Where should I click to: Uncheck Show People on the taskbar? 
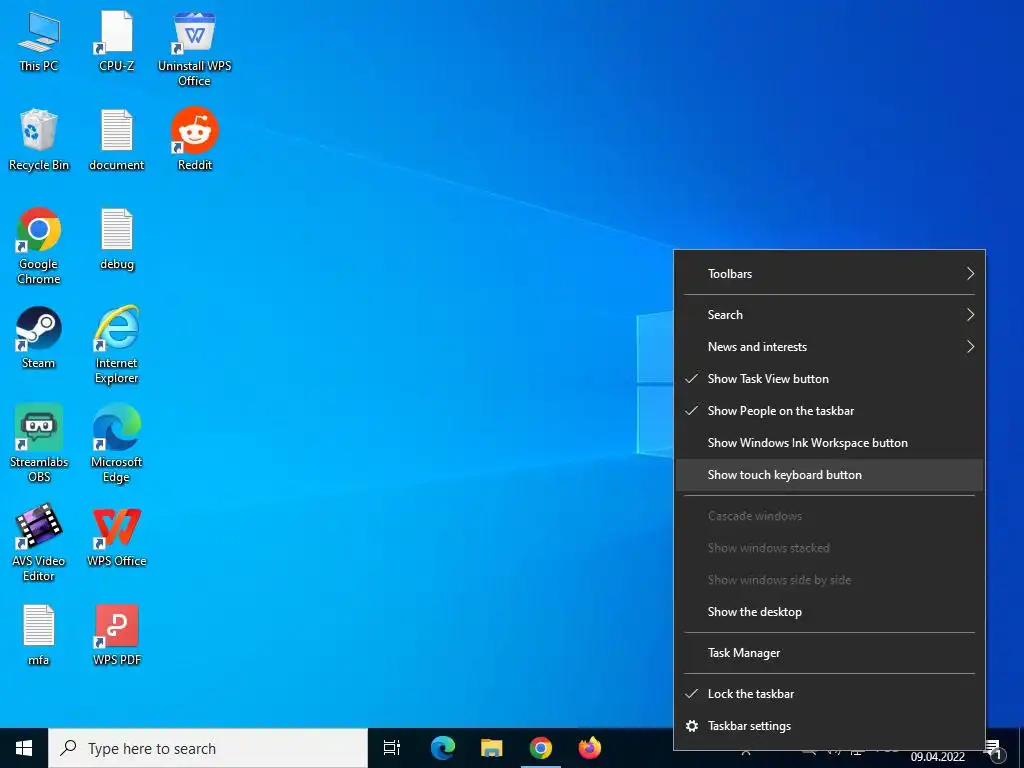click(829, 411)
